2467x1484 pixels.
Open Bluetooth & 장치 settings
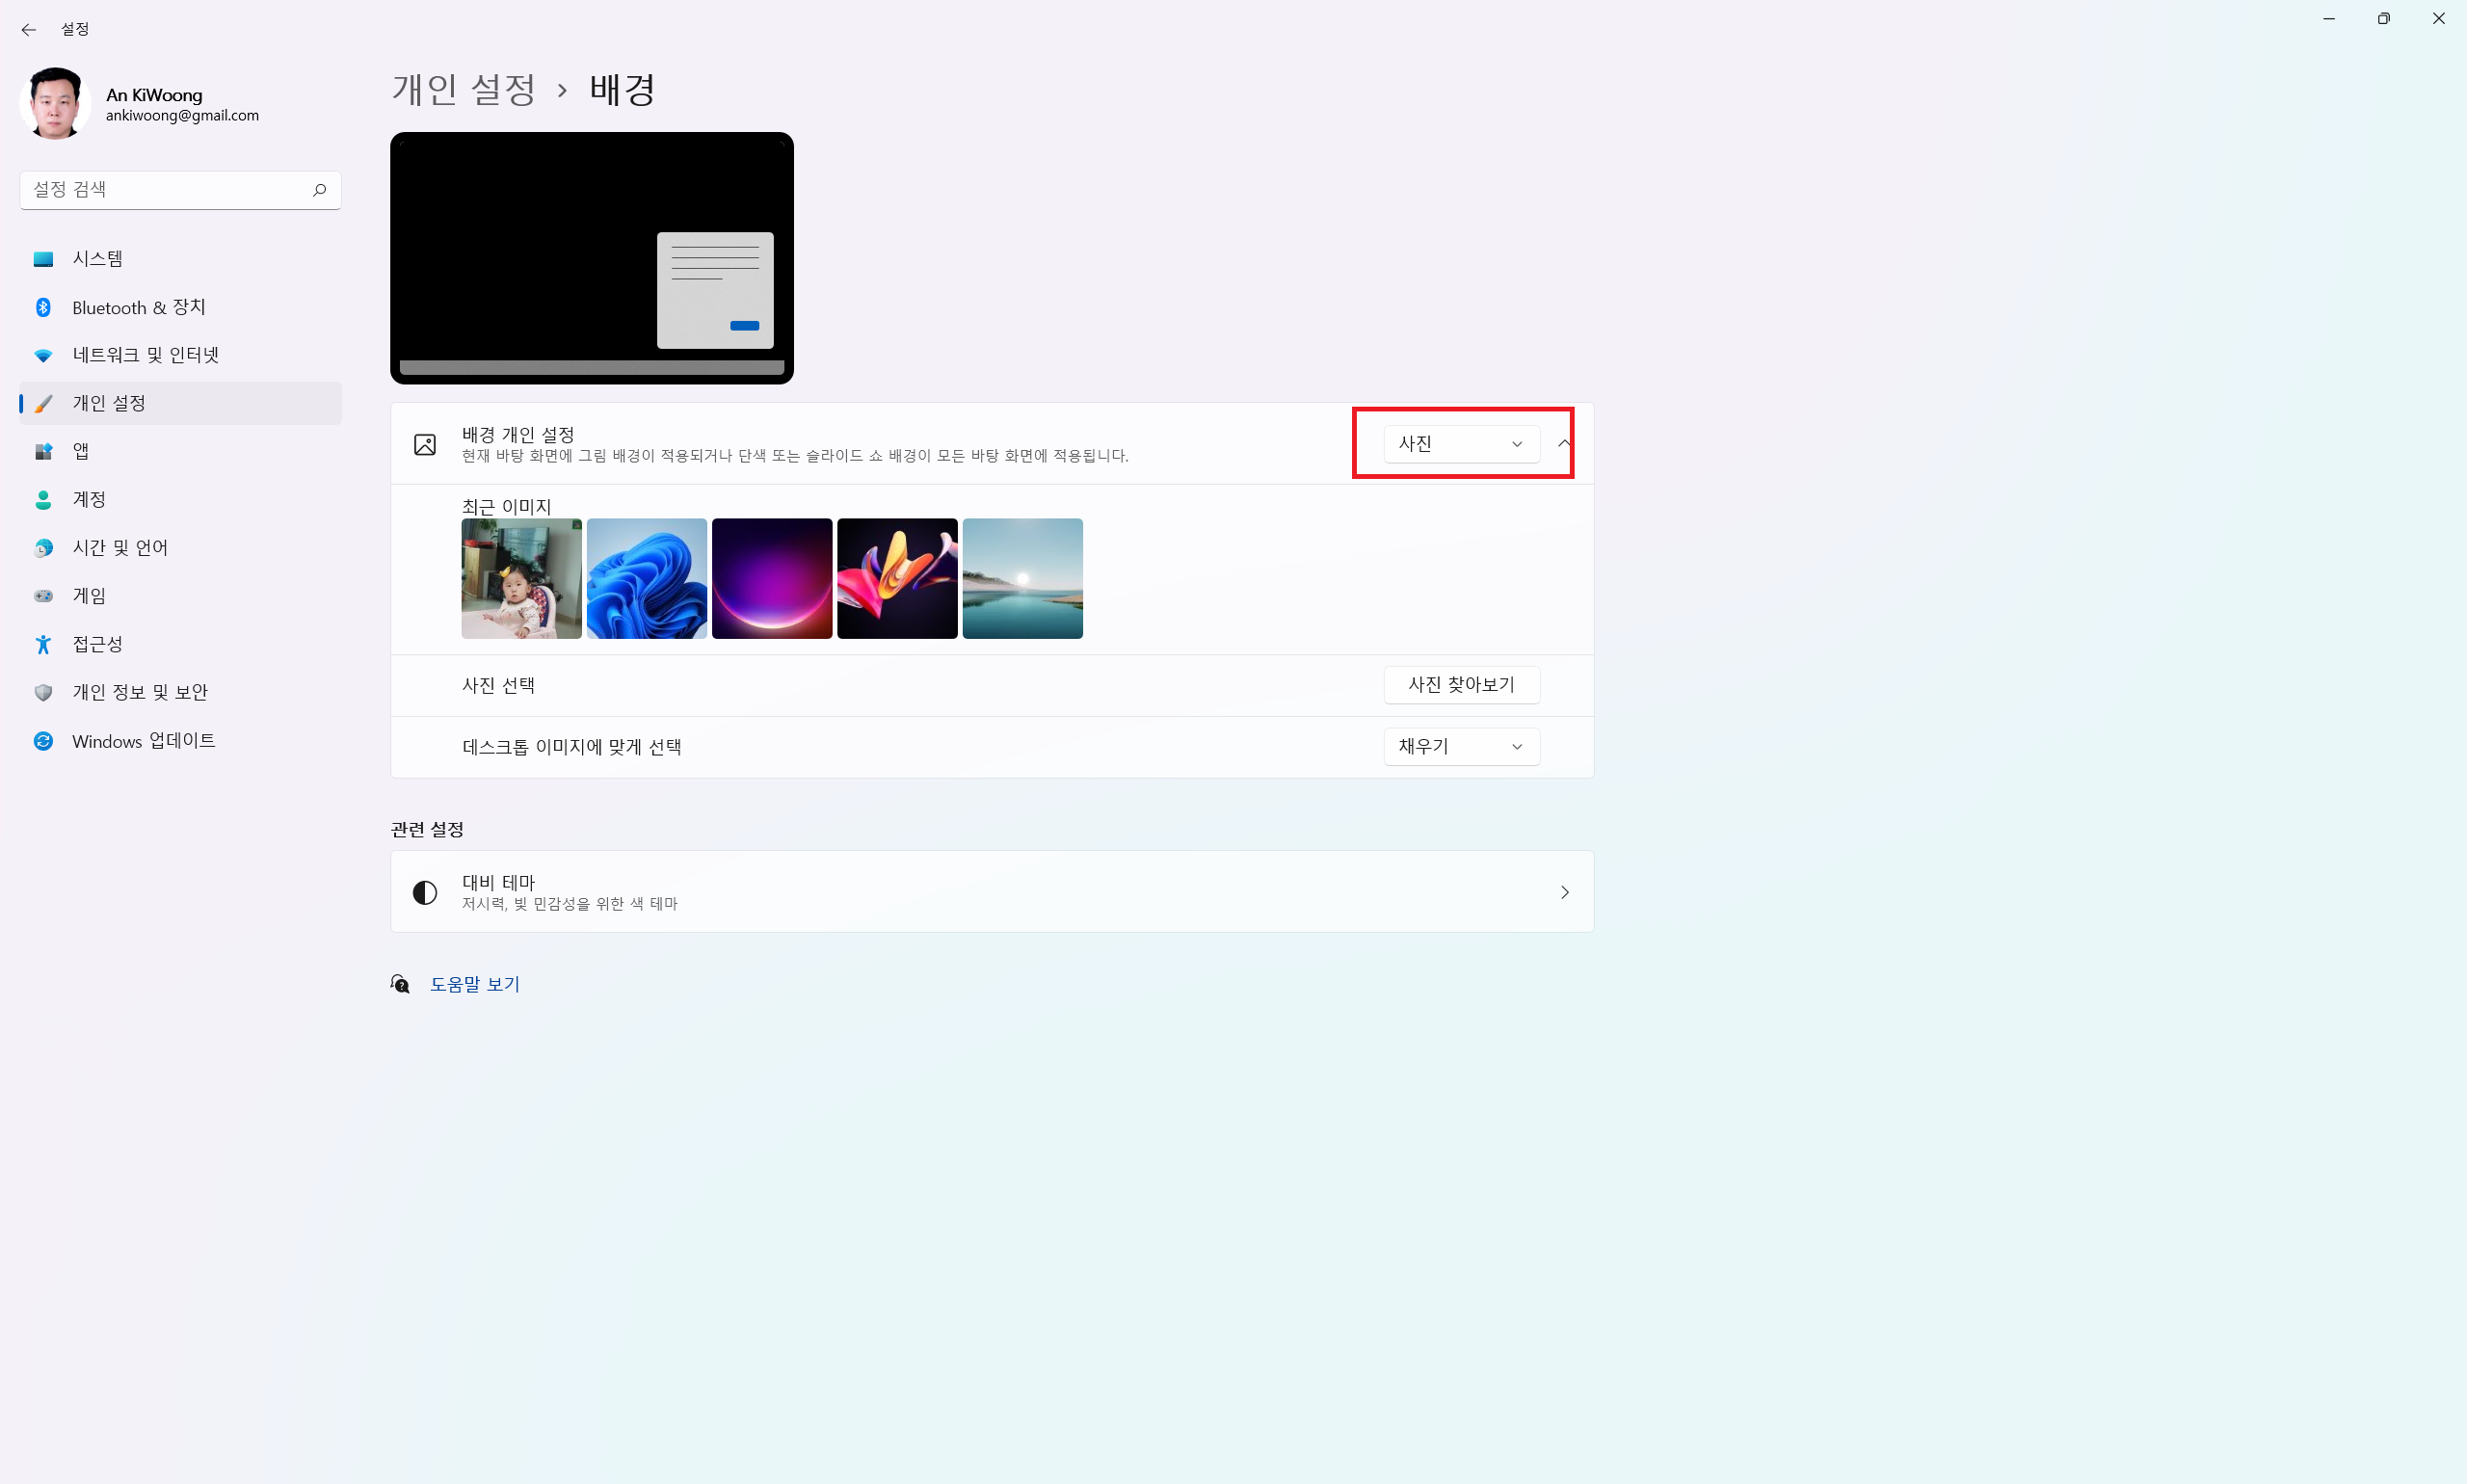(x=138, y=307)
